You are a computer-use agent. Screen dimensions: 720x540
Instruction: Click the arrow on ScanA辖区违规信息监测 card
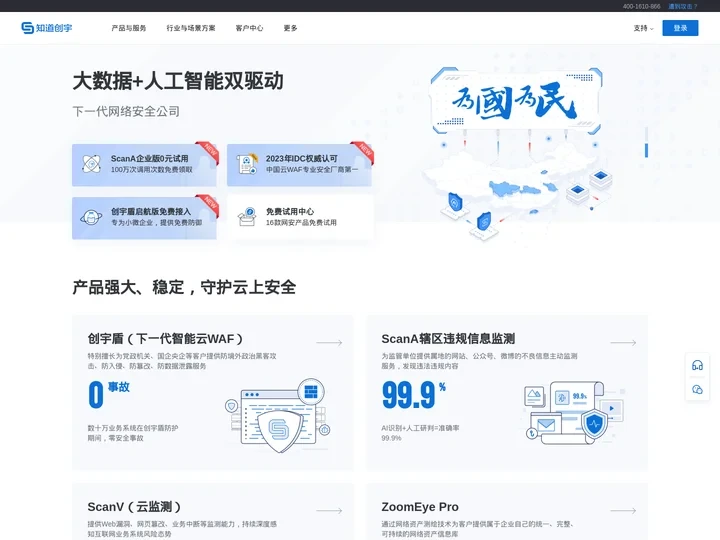tap(623, 343)
